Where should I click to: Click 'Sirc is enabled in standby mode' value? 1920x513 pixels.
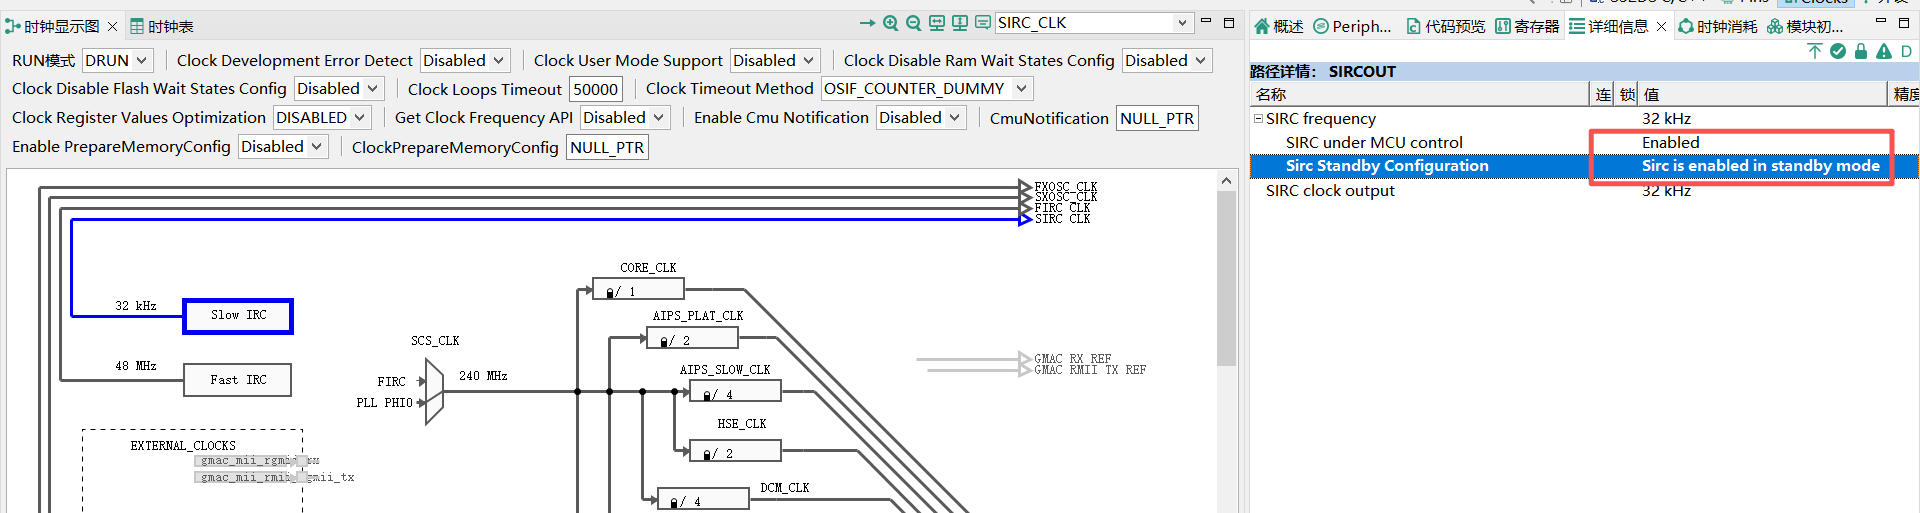point(1760,166)
